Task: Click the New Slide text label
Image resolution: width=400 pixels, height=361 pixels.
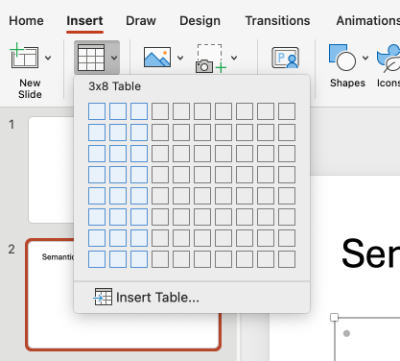Action: [x=30, y=88]
